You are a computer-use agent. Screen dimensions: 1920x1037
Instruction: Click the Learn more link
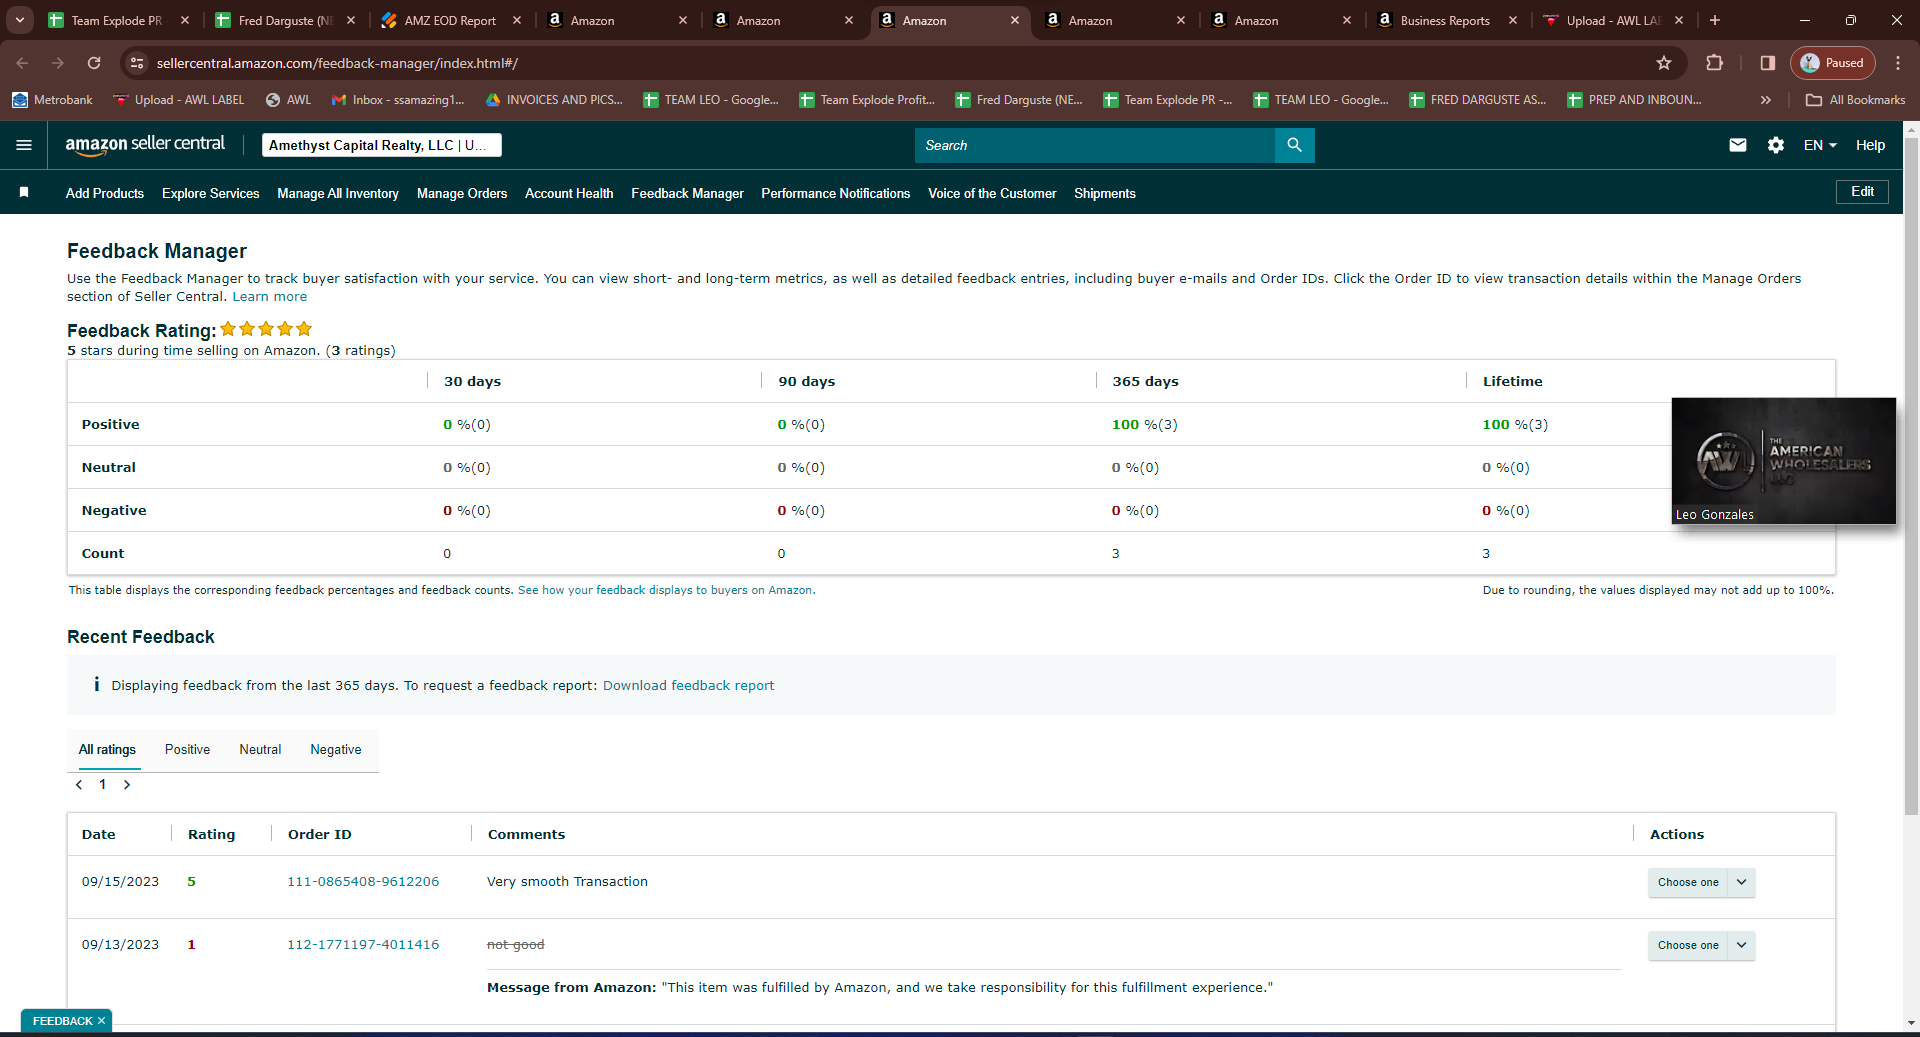point(270,297)
